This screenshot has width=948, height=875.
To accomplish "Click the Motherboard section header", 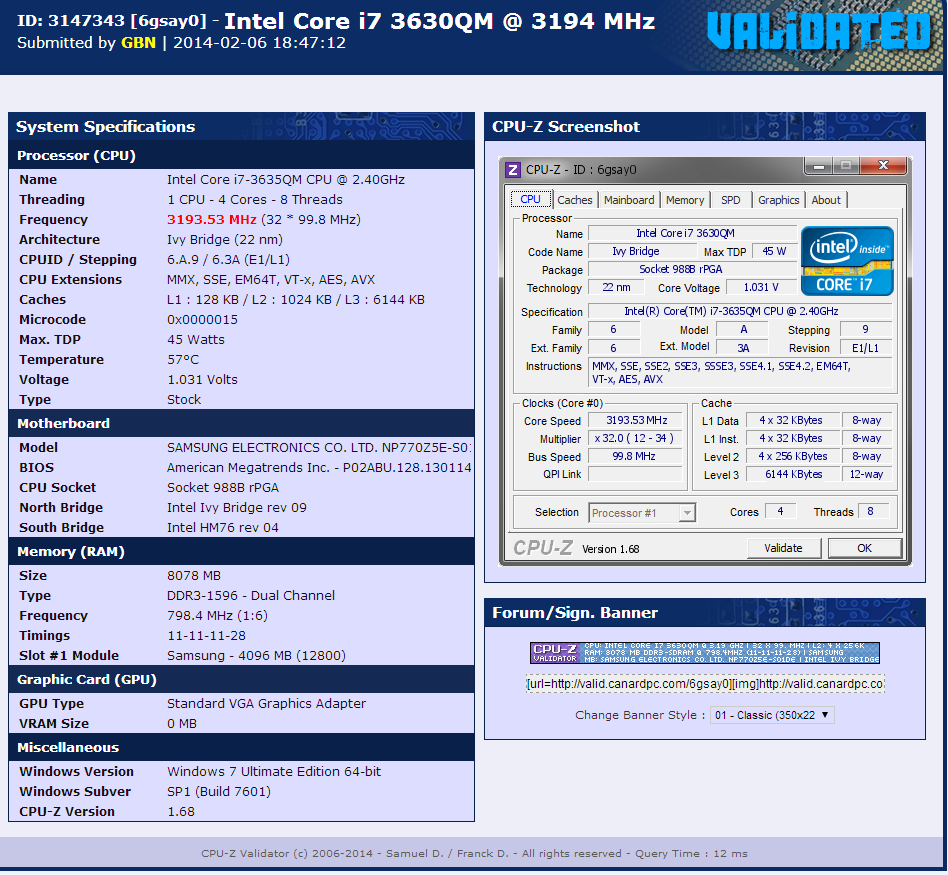I will coord(241,423).
